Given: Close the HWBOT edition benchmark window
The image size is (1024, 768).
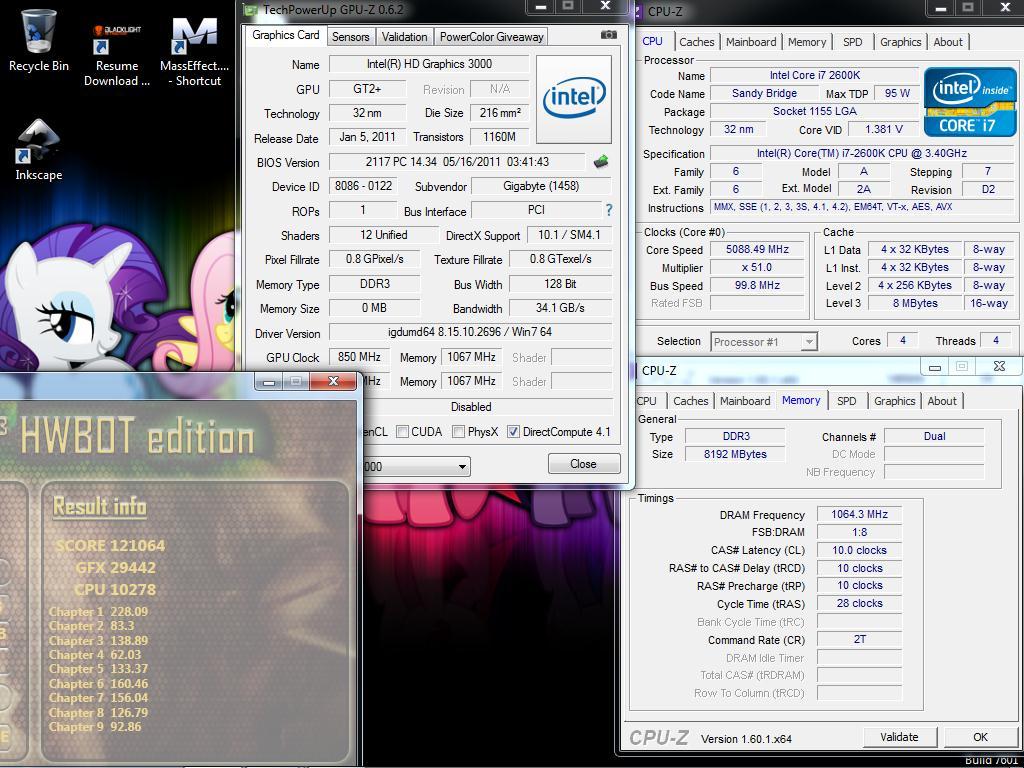Looking at the screenshot, I should [333, 381].
